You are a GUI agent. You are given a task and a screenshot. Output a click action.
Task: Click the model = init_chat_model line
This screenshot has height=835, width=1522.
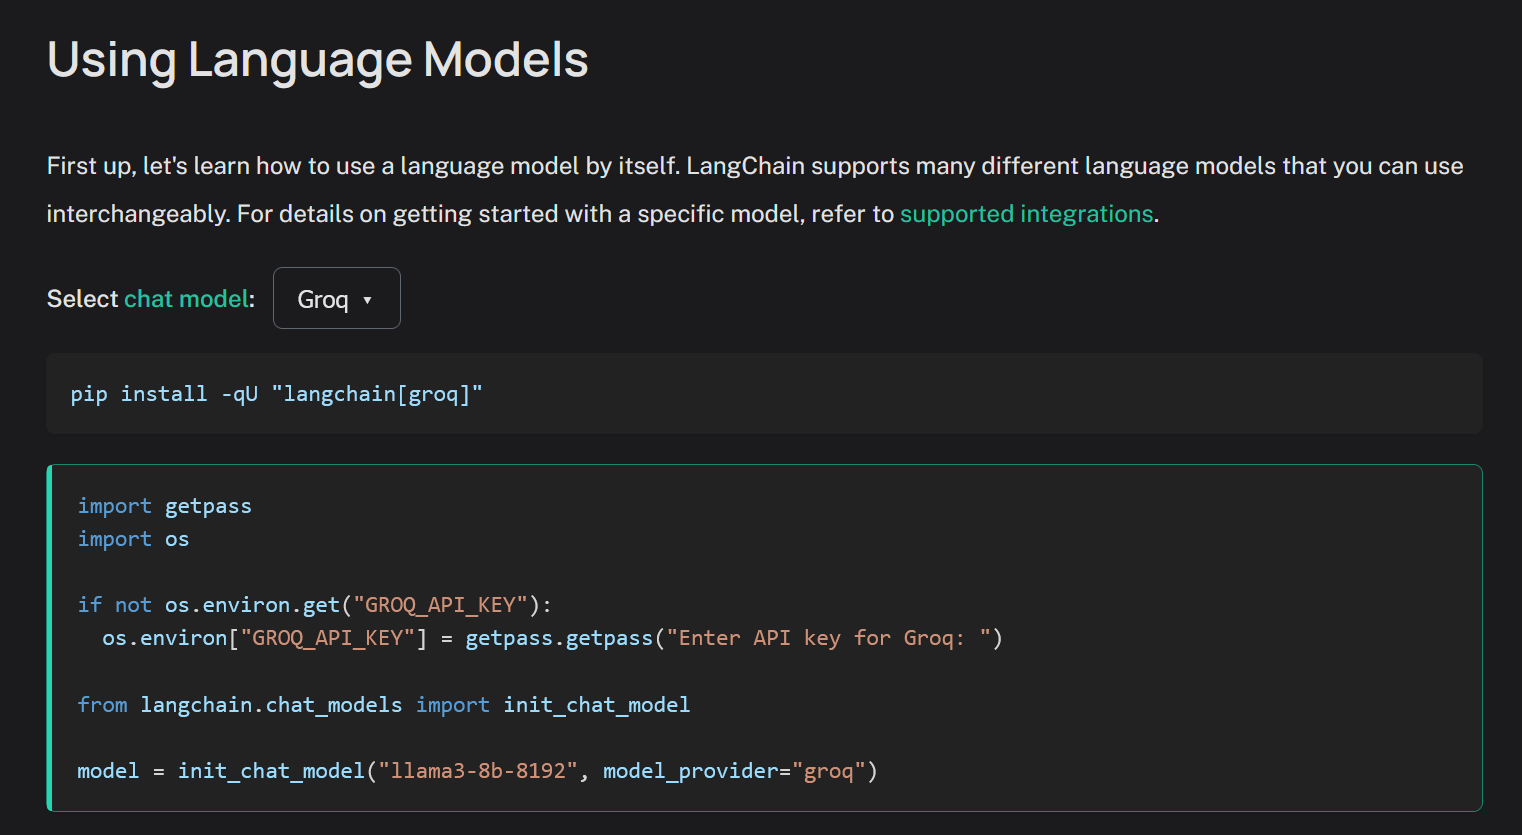tap(477, 771)
